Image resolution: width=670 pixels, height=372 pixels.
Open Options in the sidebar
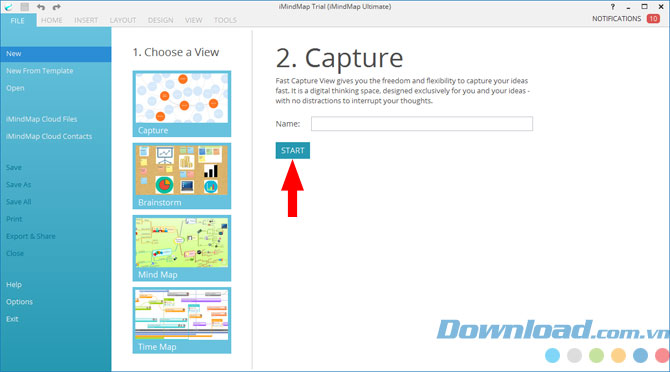[19, 302]
